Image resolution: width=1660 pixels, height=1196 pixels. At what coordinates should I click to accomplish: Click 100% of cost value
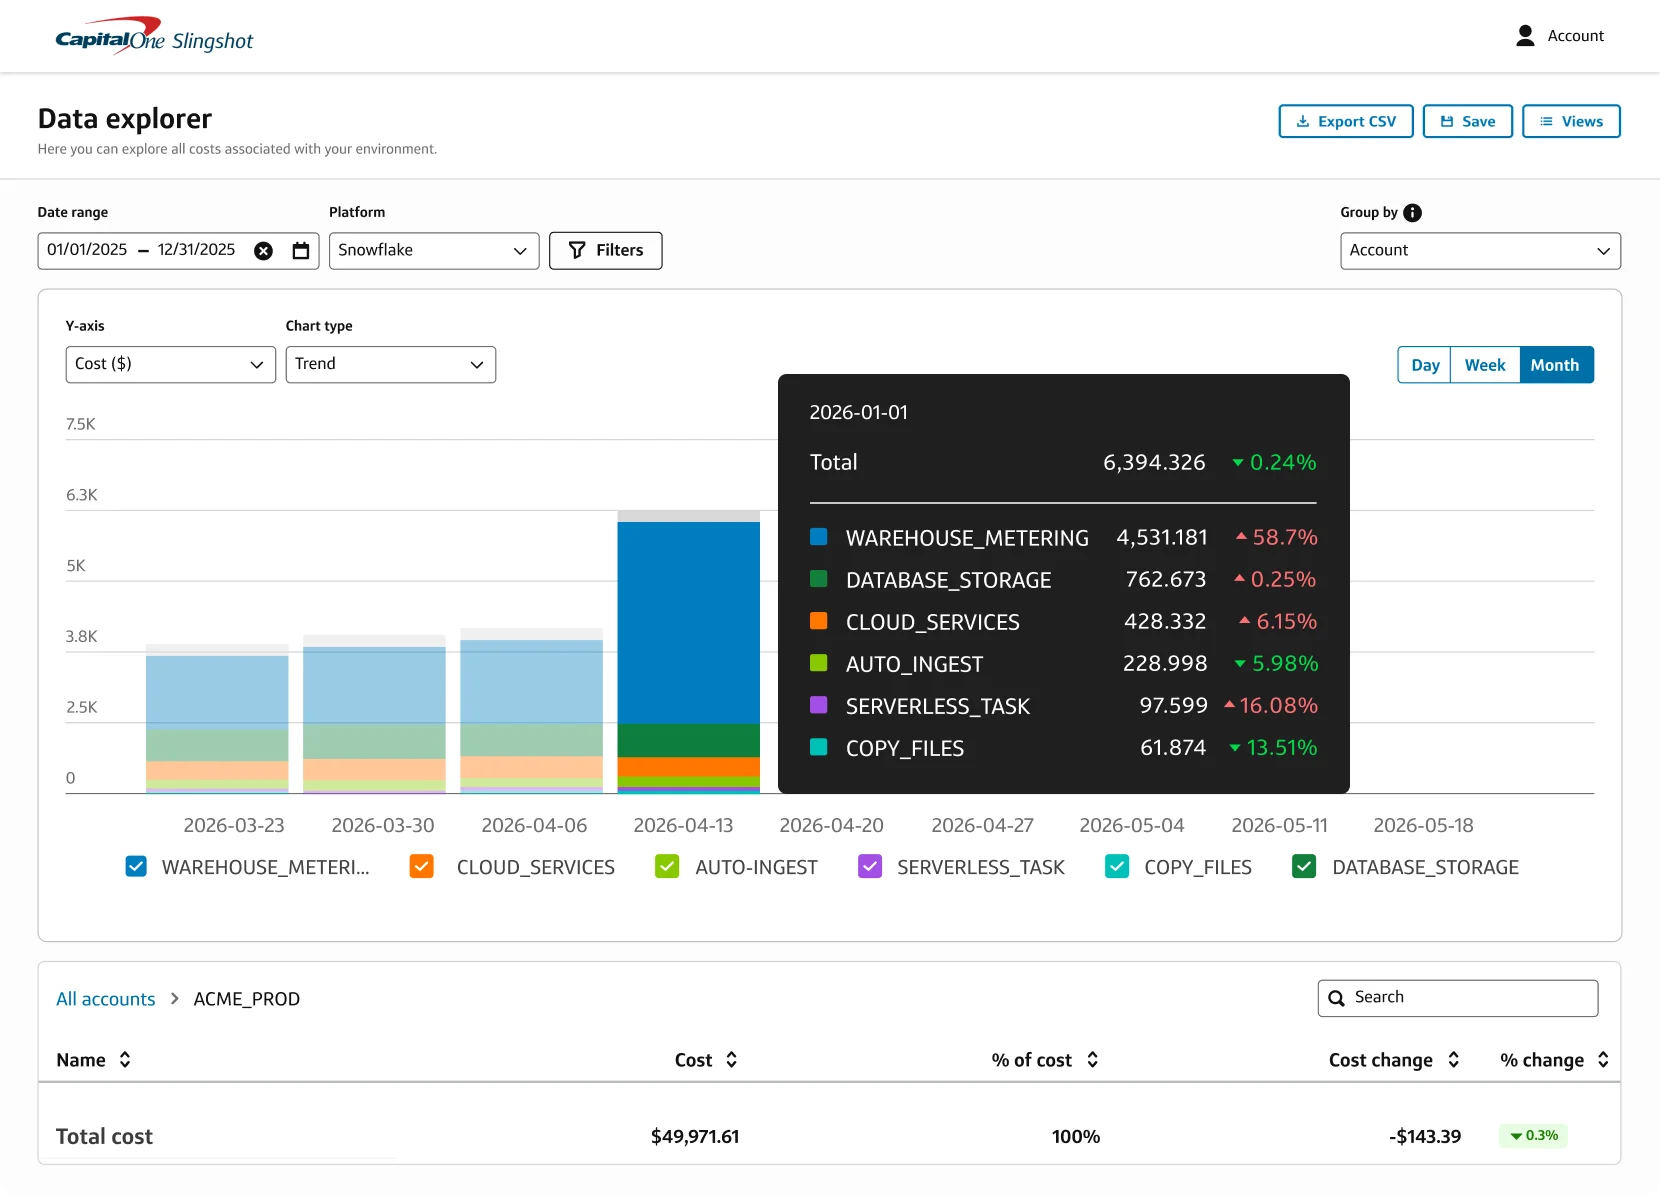(1076, 1137)
